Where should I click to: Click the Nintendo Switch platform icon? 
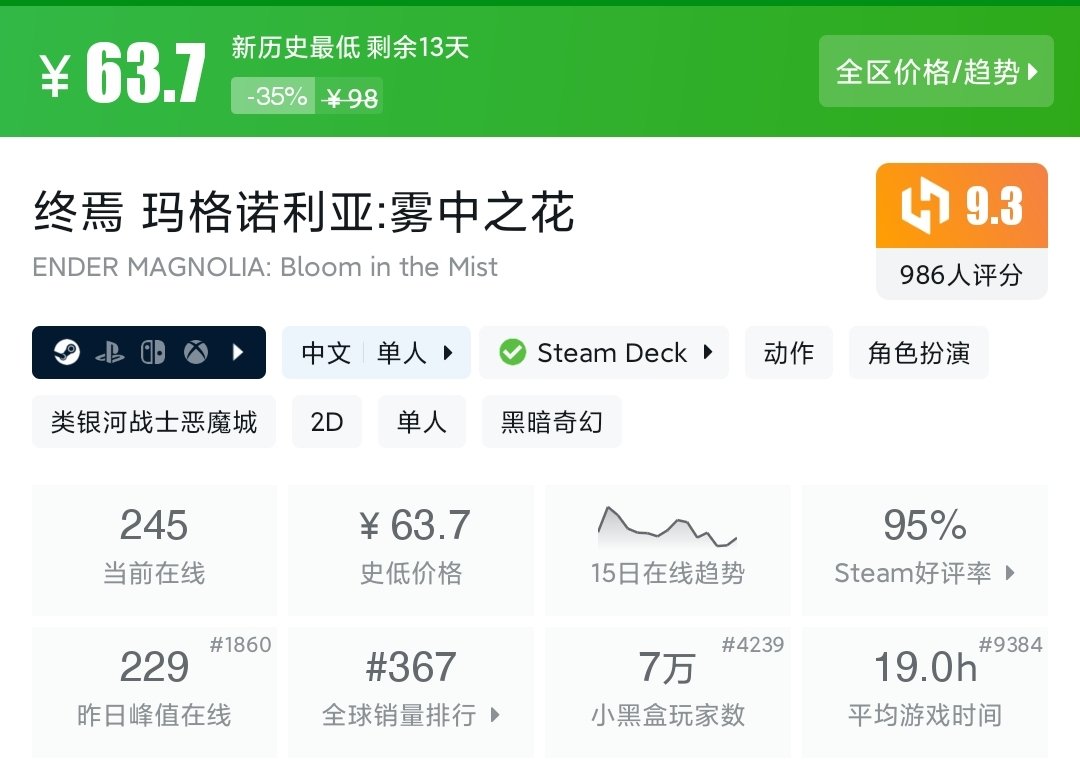pos(152,353)
